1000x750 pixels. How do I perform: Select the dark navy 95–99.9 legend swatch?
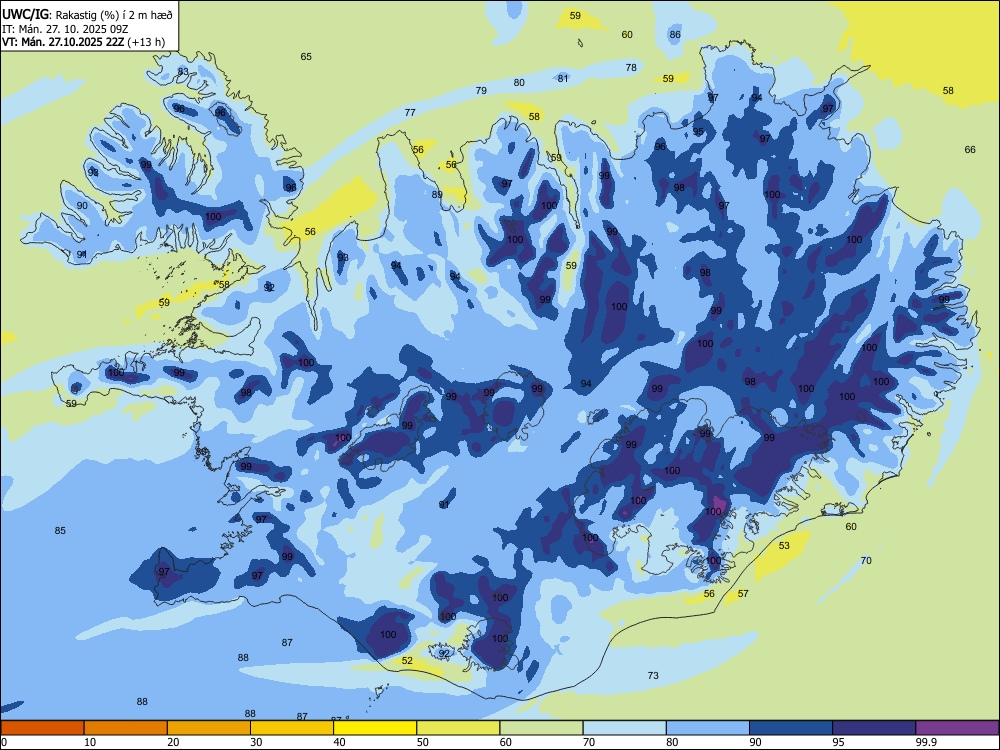874,728
